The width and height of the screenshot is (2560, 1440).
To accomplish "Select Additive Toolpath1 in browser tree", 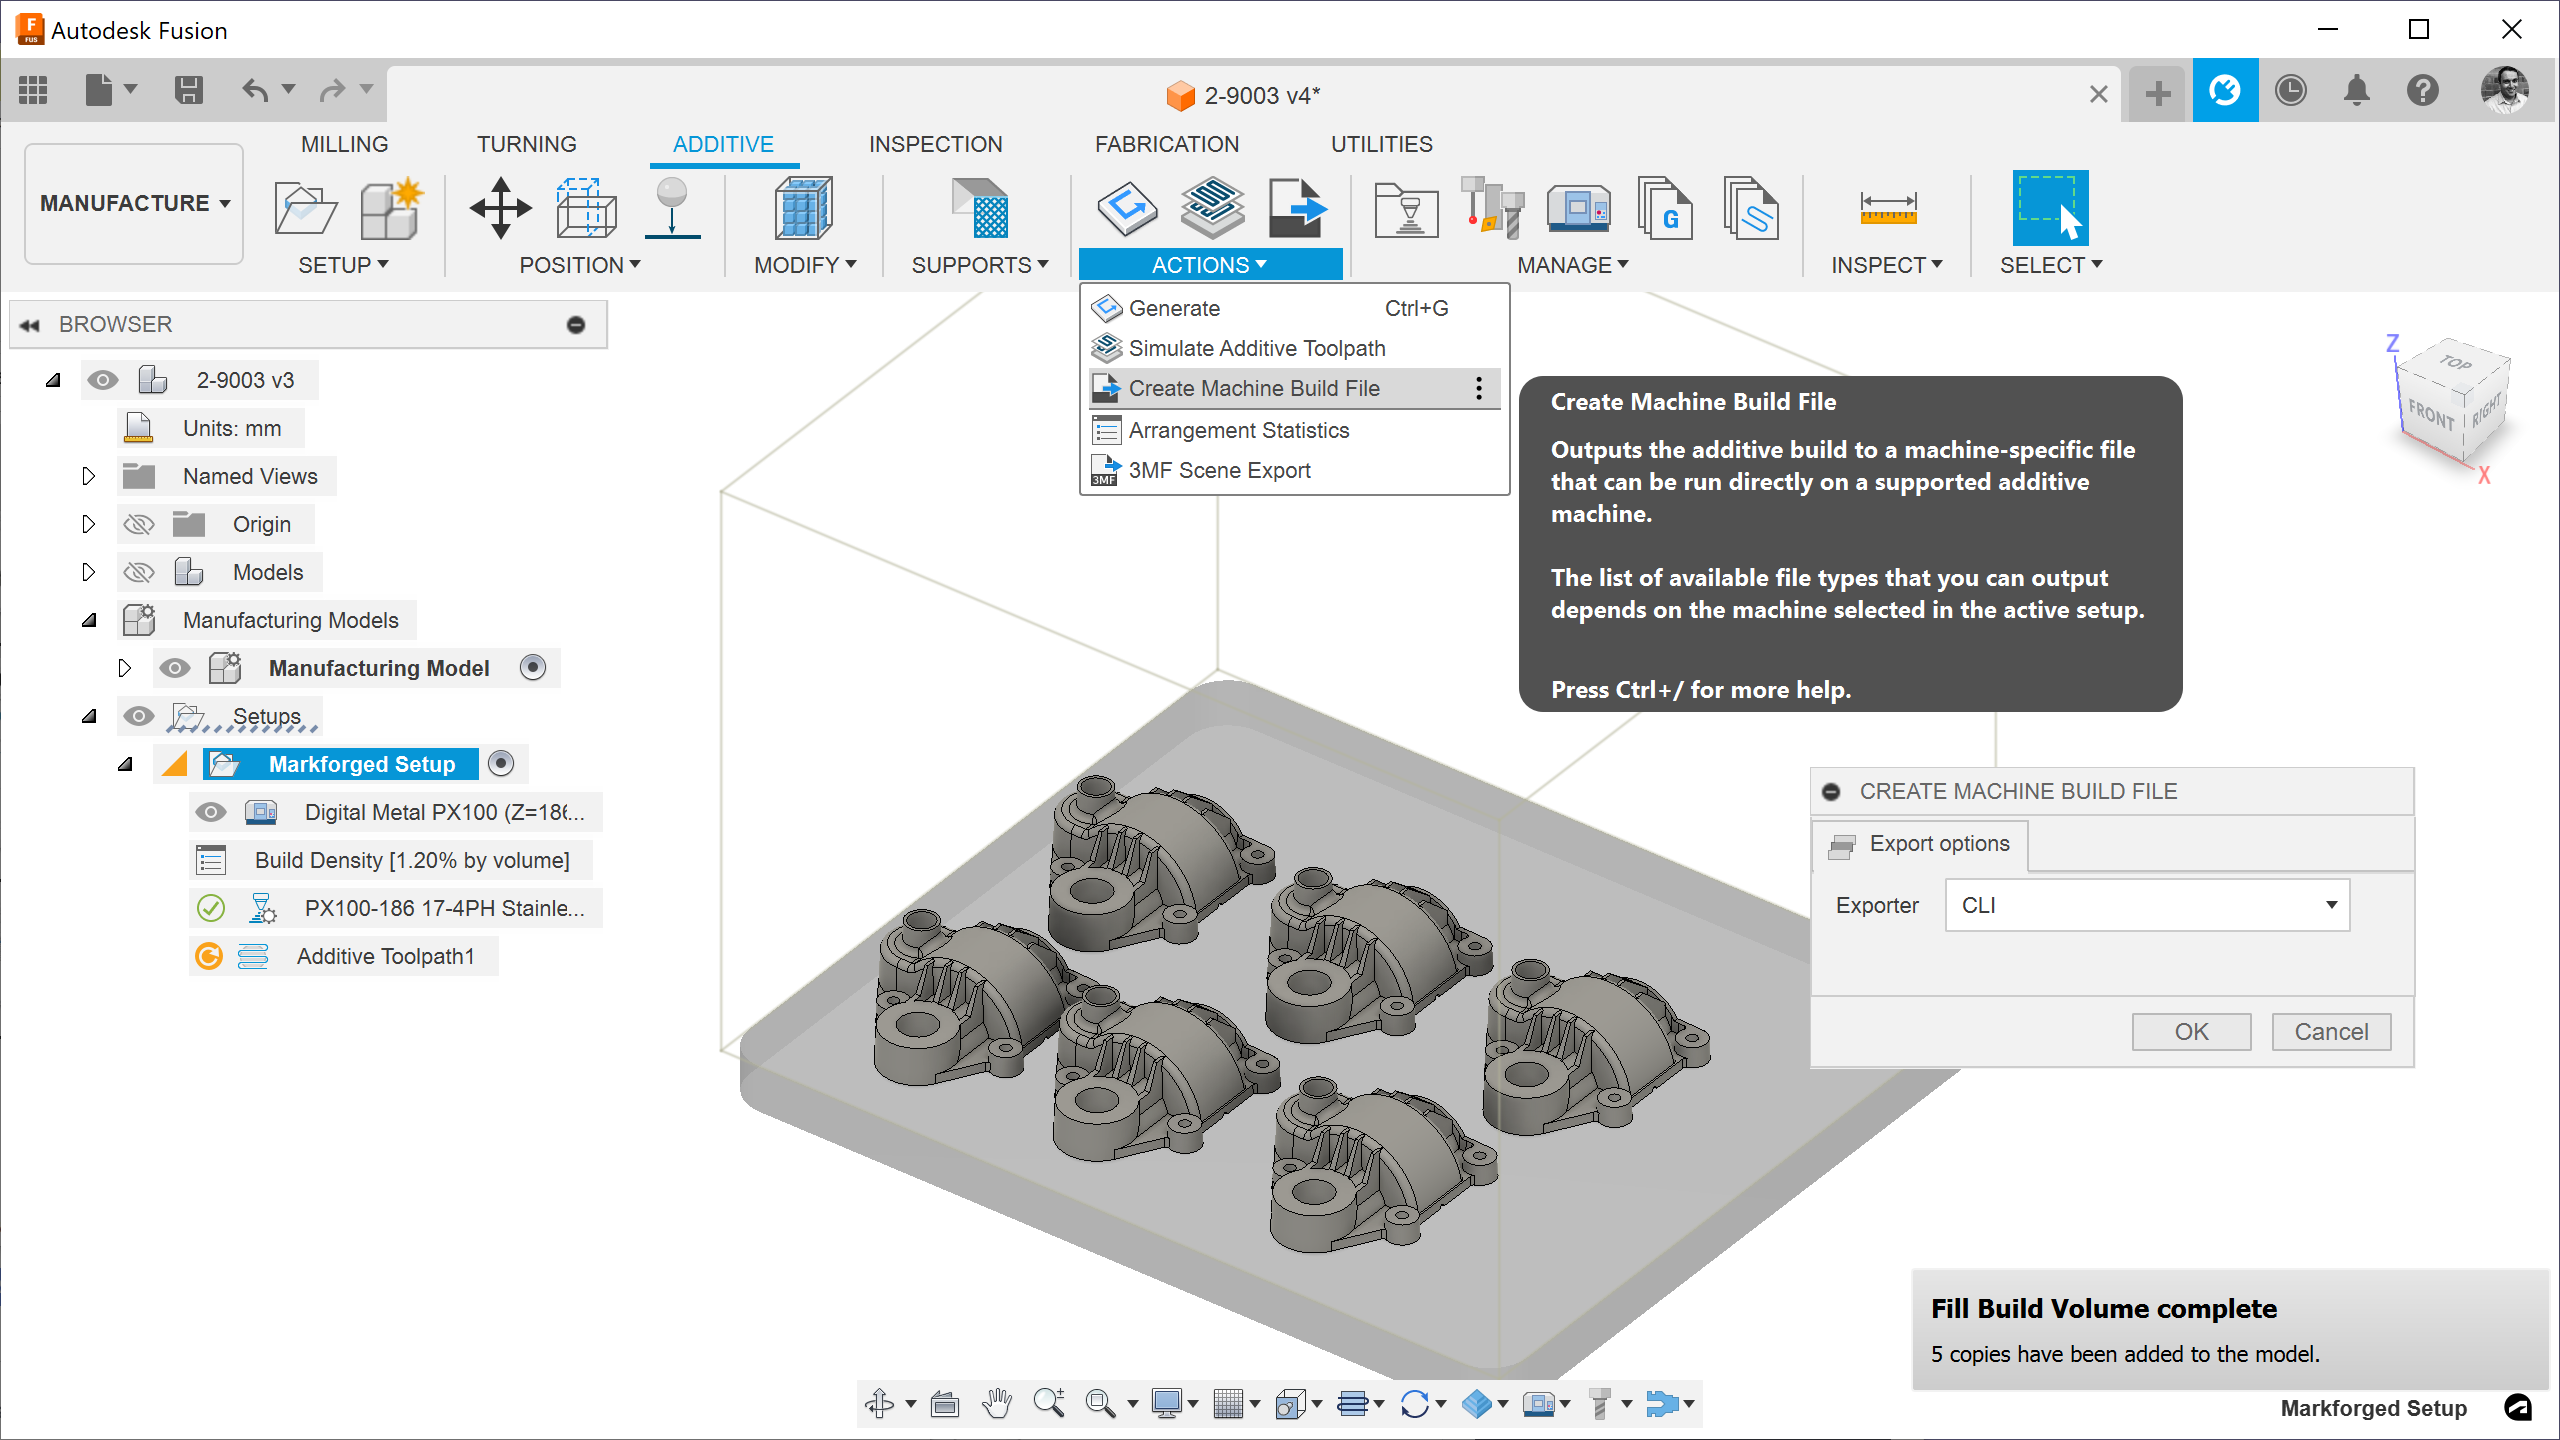I will 385,956.
